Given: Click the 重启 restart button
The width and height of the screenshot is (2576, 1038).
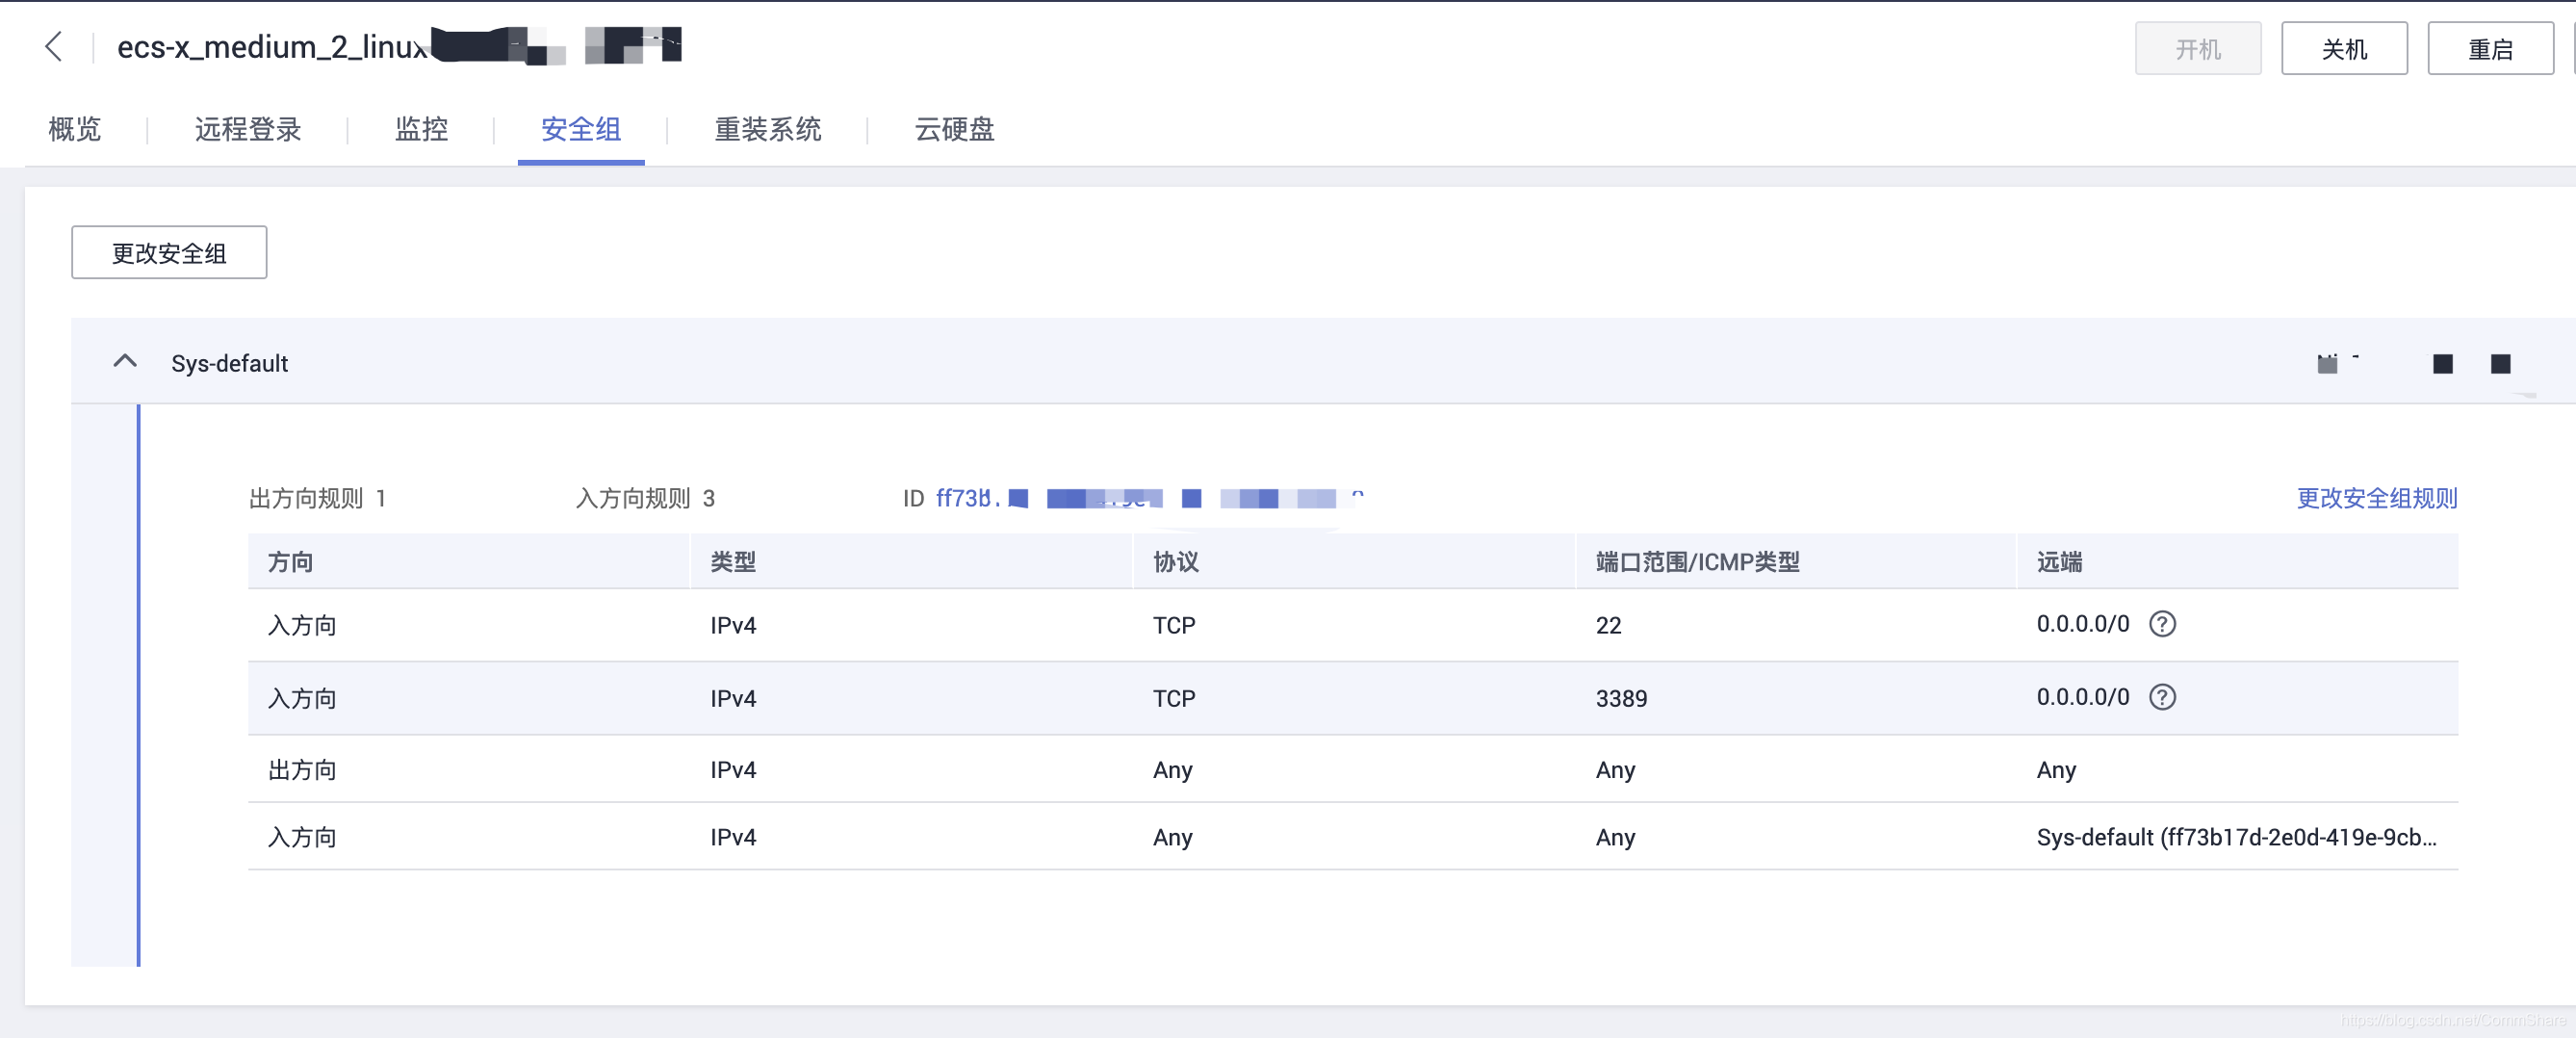Looking at the screenshot, I should point(2490,48).
